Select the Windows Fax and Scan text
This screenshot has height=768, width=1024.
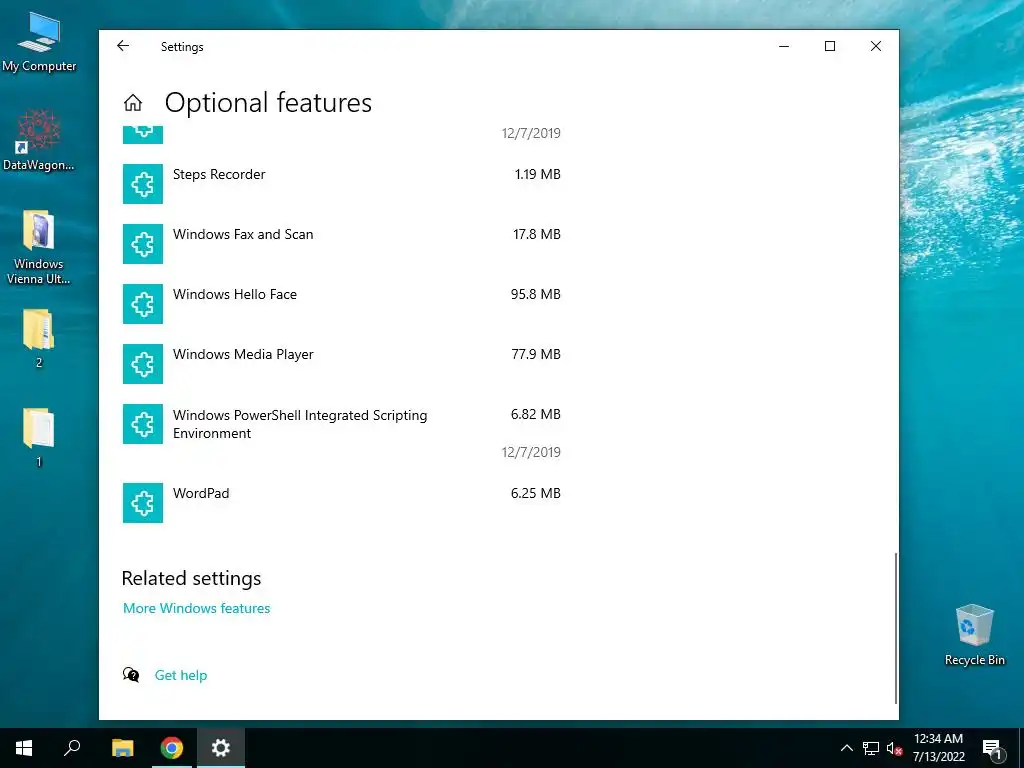point(243,234)
